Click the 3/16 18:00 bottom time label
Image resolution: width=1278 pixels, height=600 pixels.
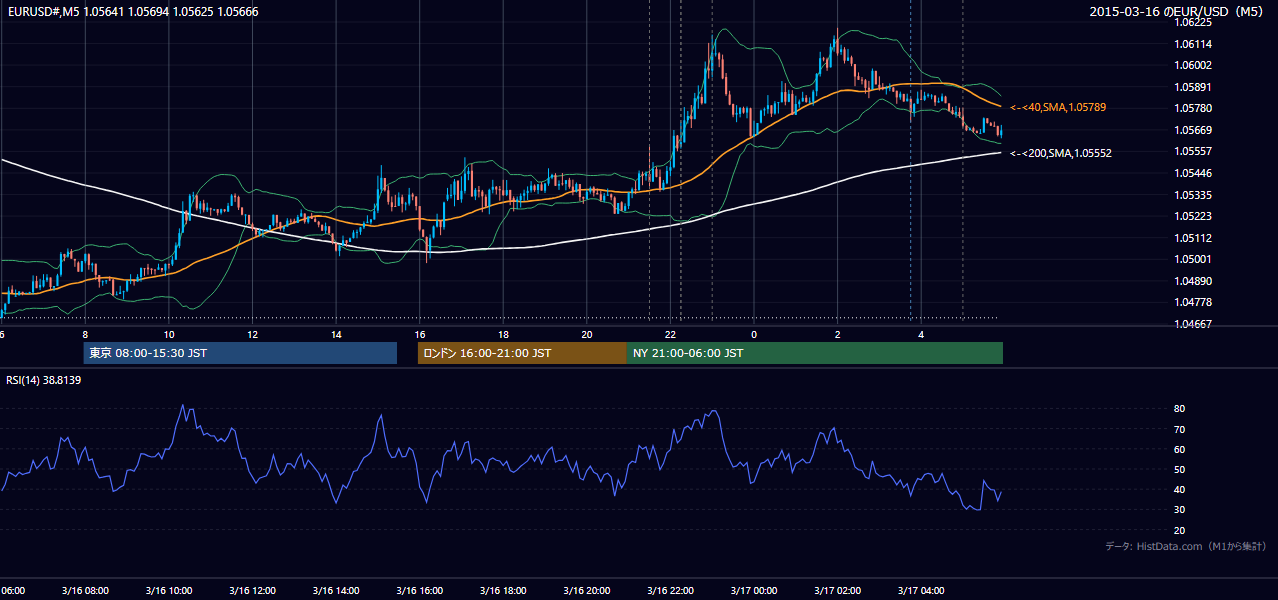coord(503,591)
